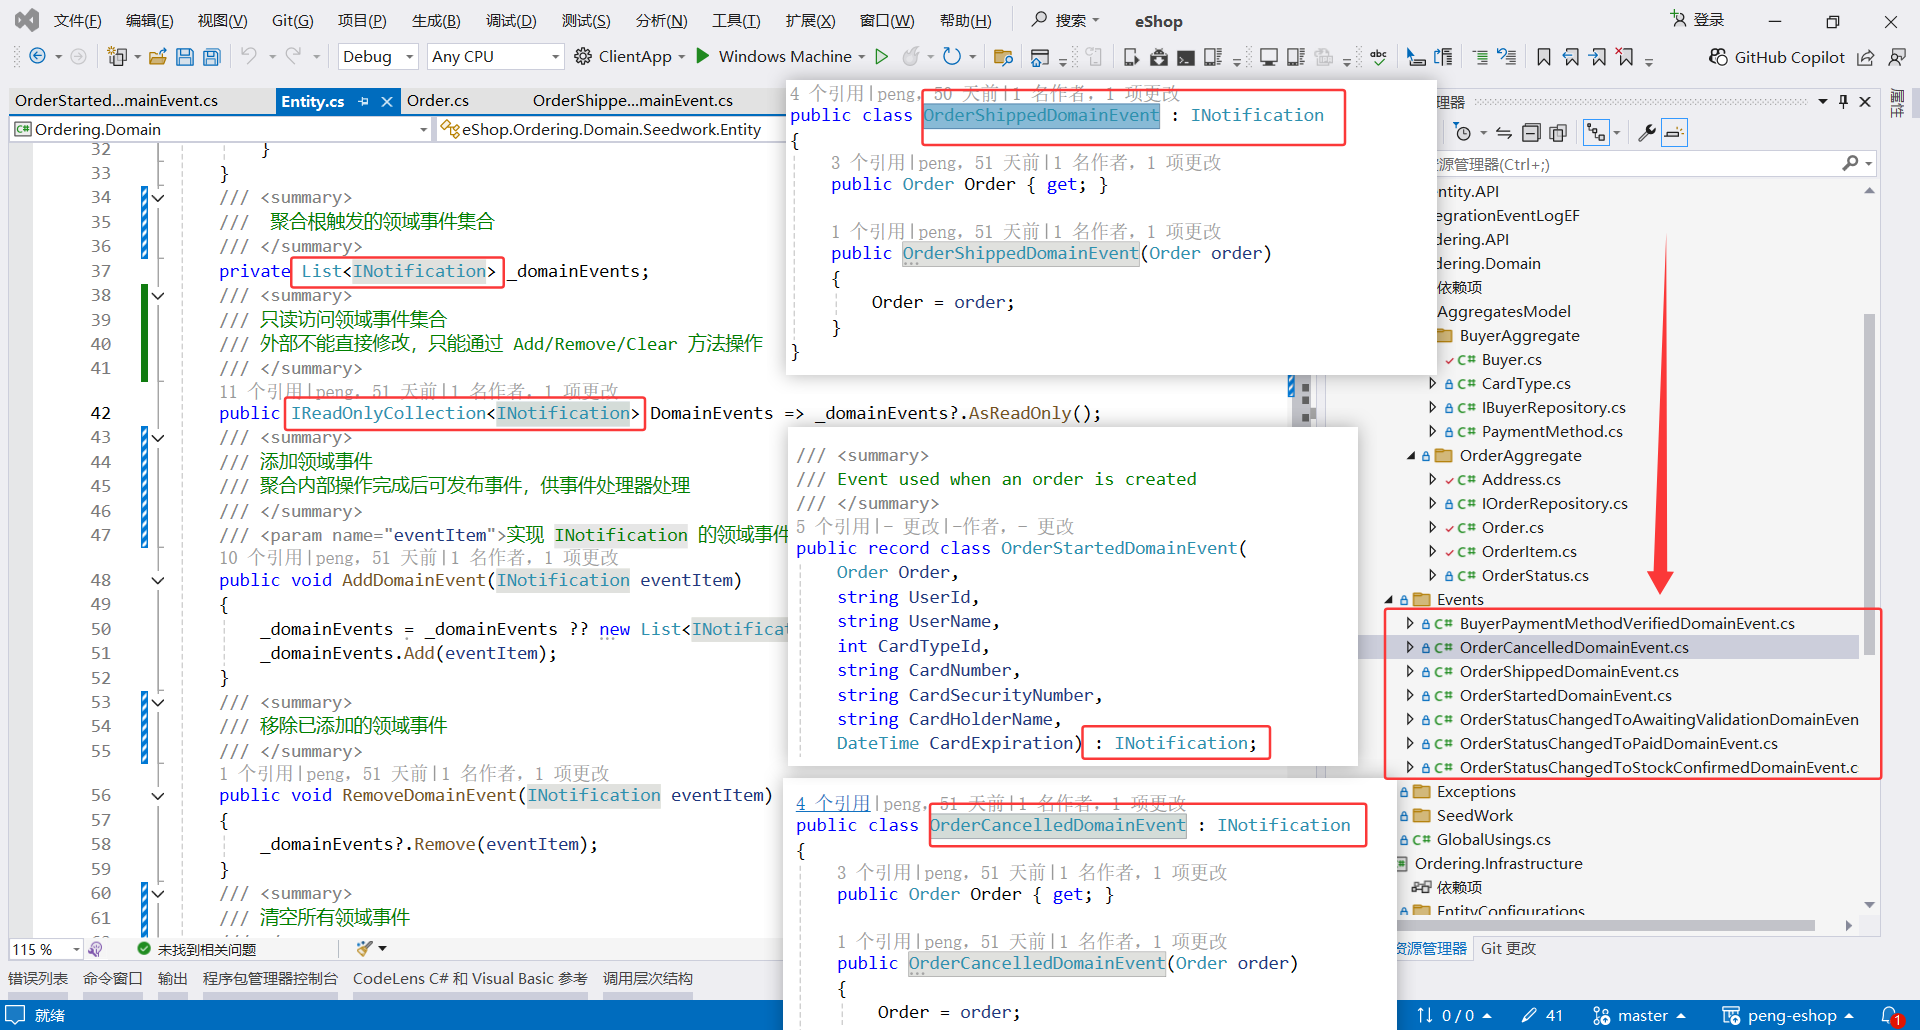The height and width of the screenshot is (1030, 1920).
Task: Click the New Project icon in toolbar
Action: coord(117,57)
